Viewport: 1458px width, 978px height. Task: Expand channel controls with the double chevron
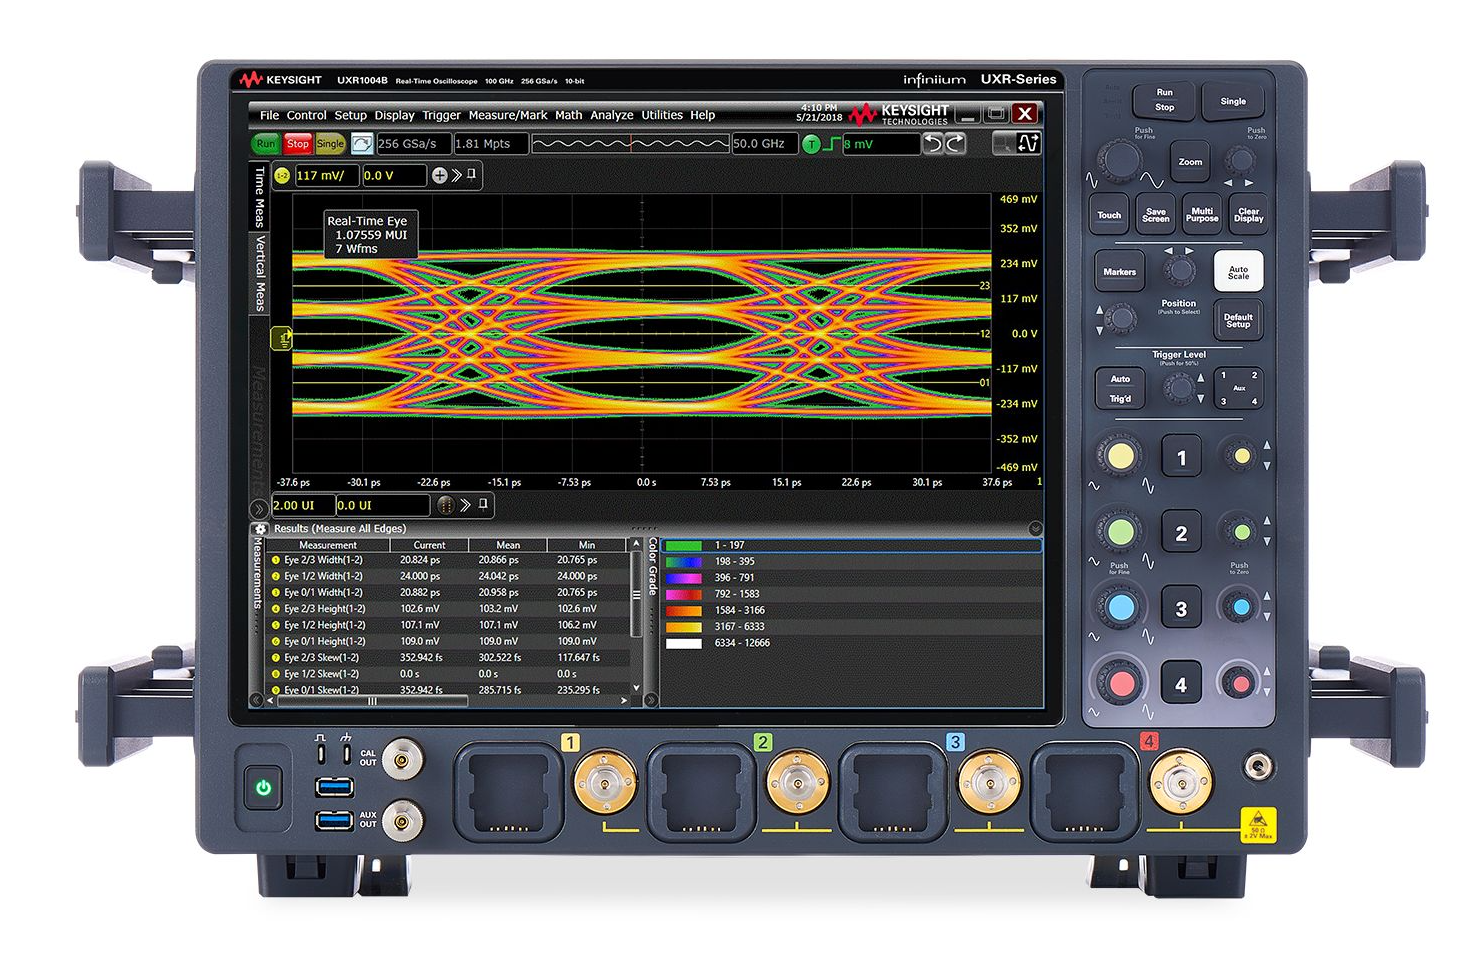pyautogui.click(x=454, y=176)
